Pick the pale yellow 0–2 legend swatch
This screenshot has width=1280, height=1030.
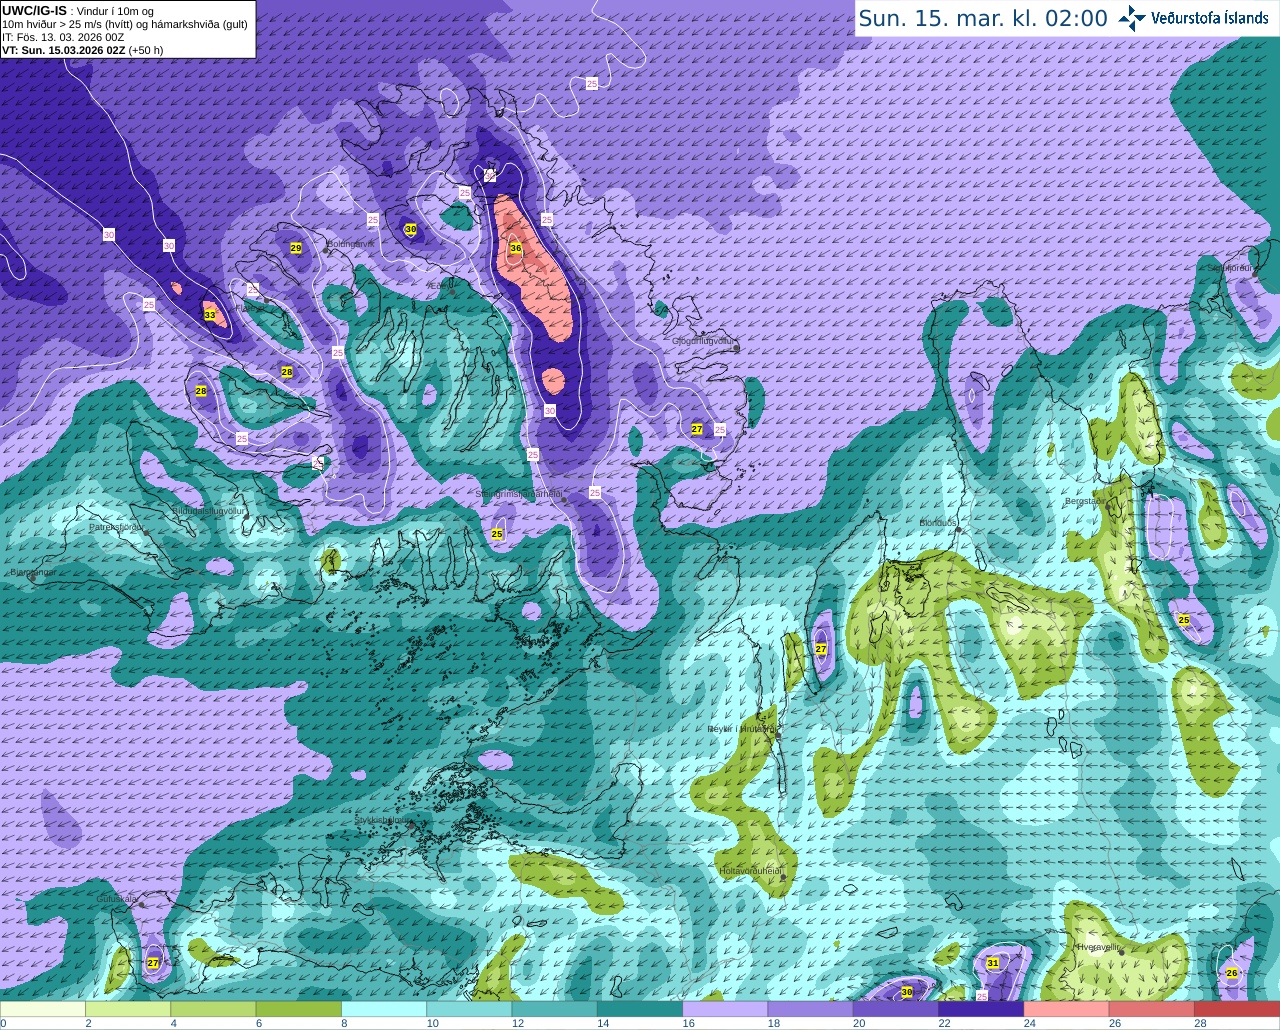pos(43,1009)
